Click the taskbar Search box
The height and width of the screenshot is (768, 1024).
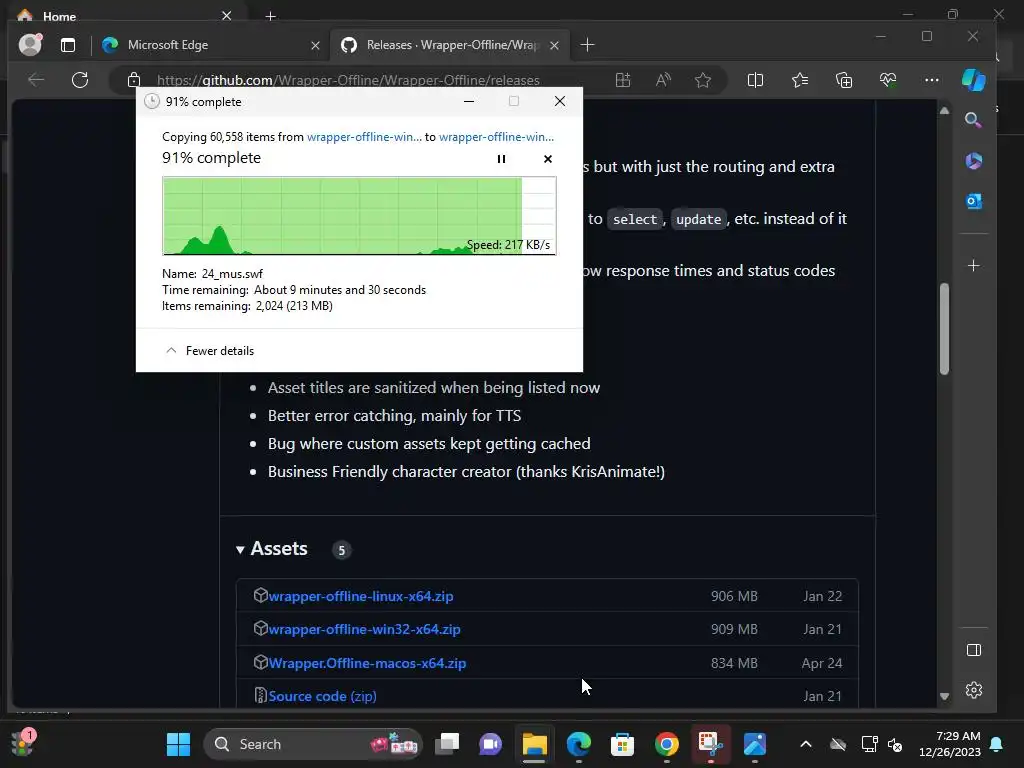[313, 744]
